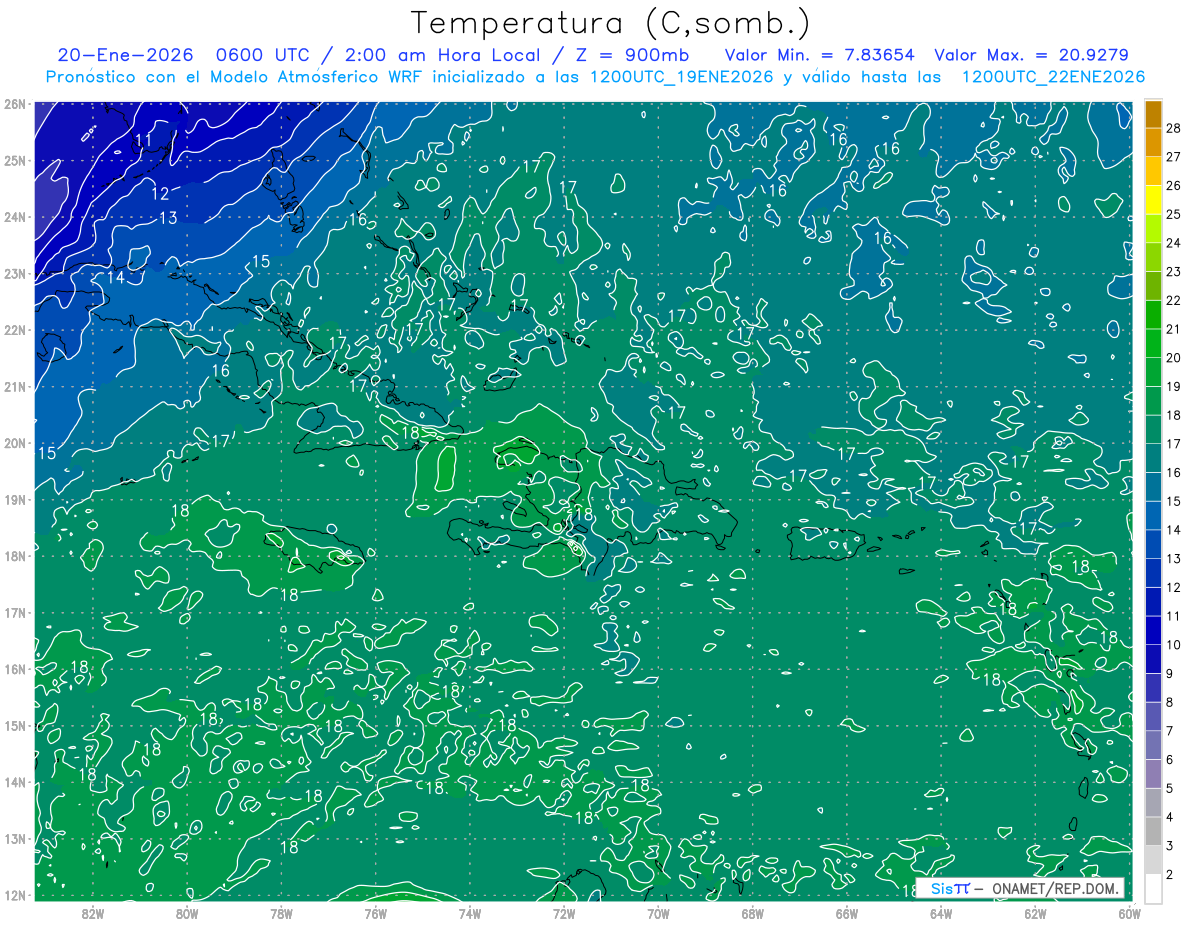Click the 62W longitude axis label
This screenshot has height=927, width=1200.
(x=1035, y=913)
